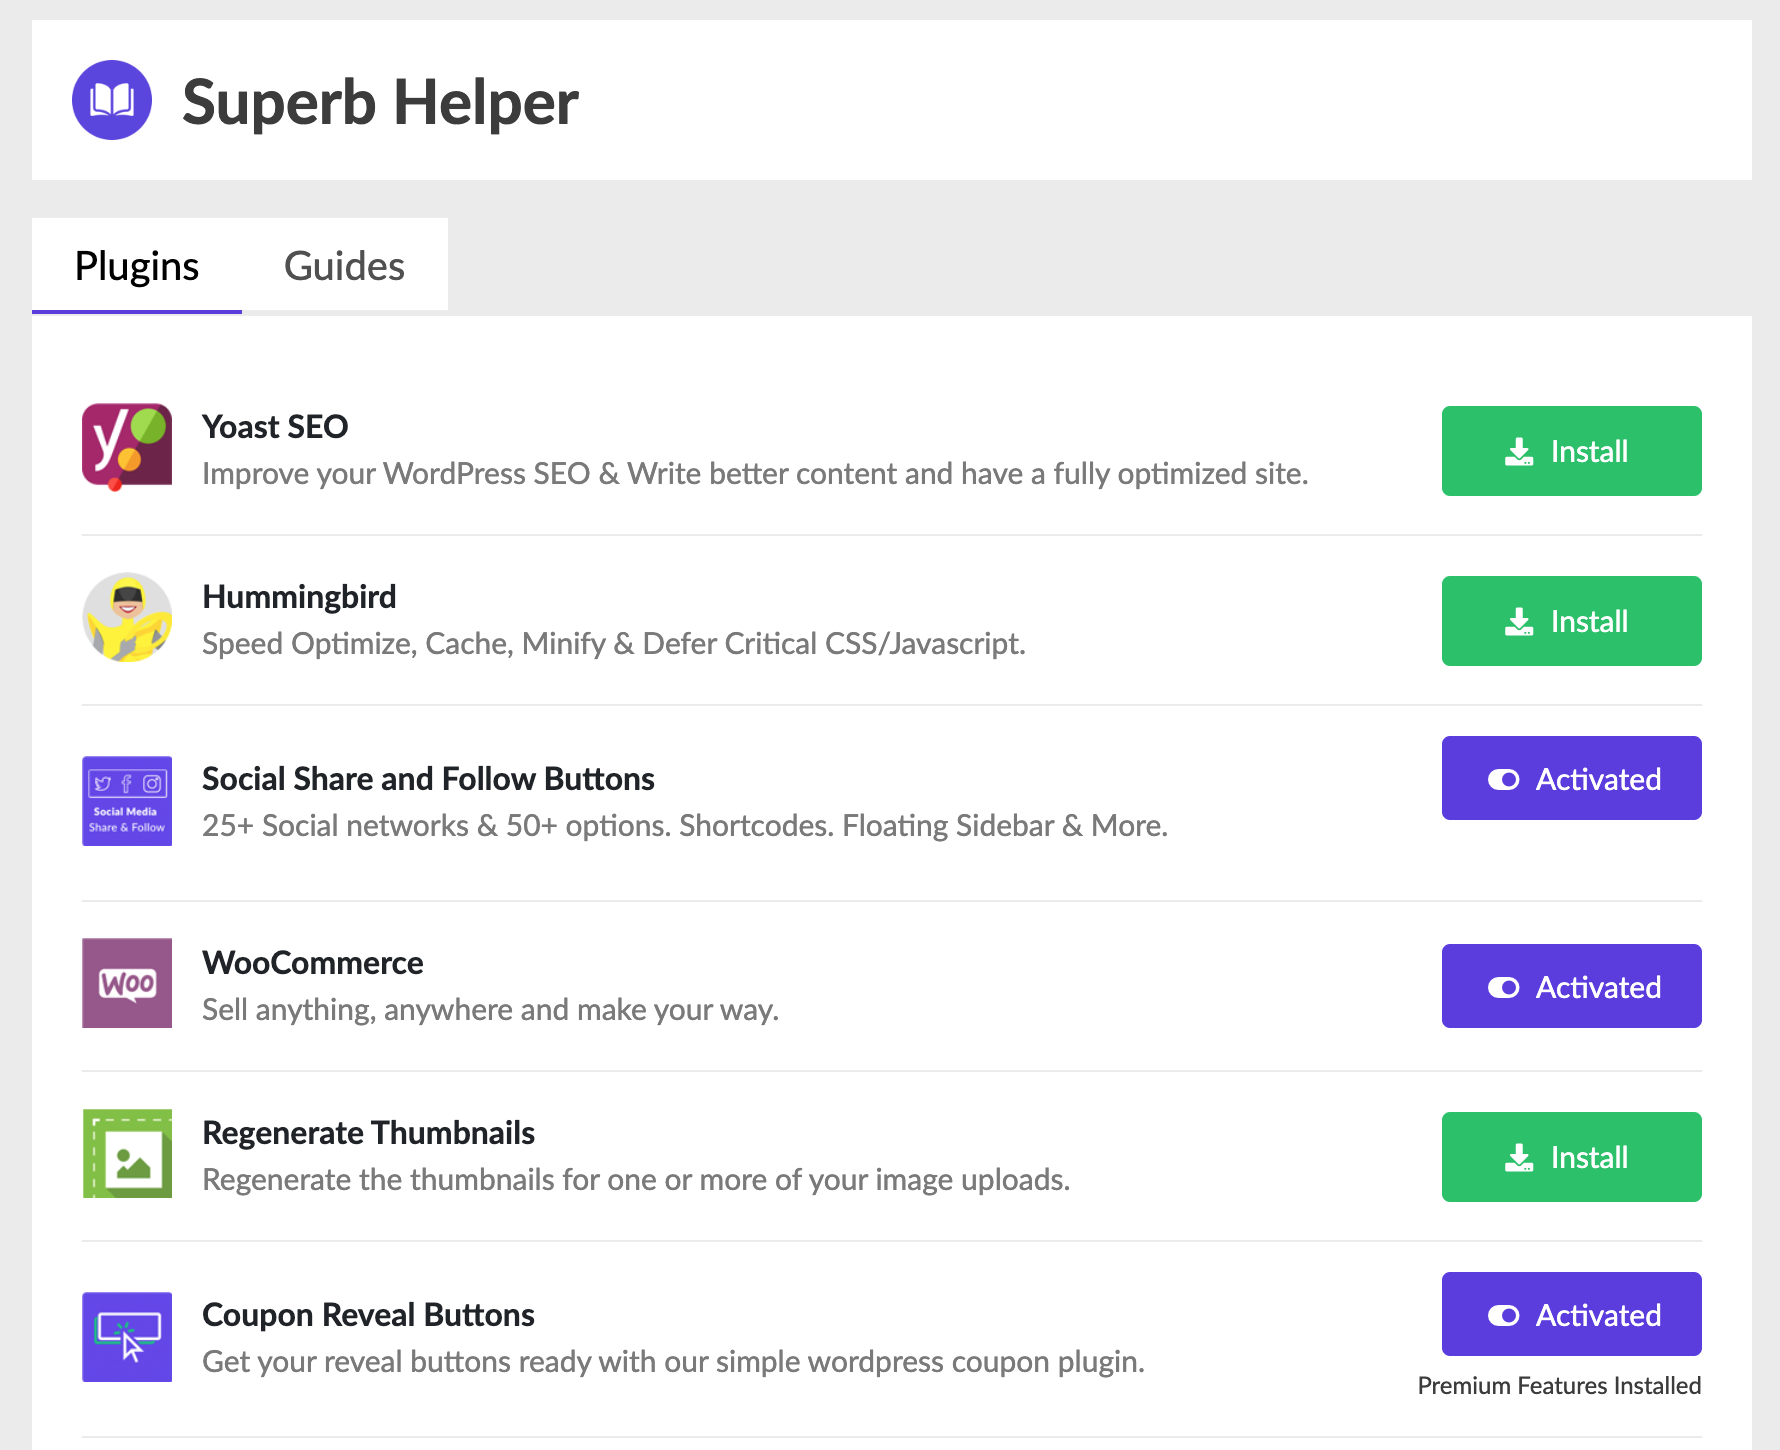The height and width of the screenshot is (1450, 1780).
Task: Click the 'Get your reveal buttons ready' description
Action: click(x=673, y=1362)
